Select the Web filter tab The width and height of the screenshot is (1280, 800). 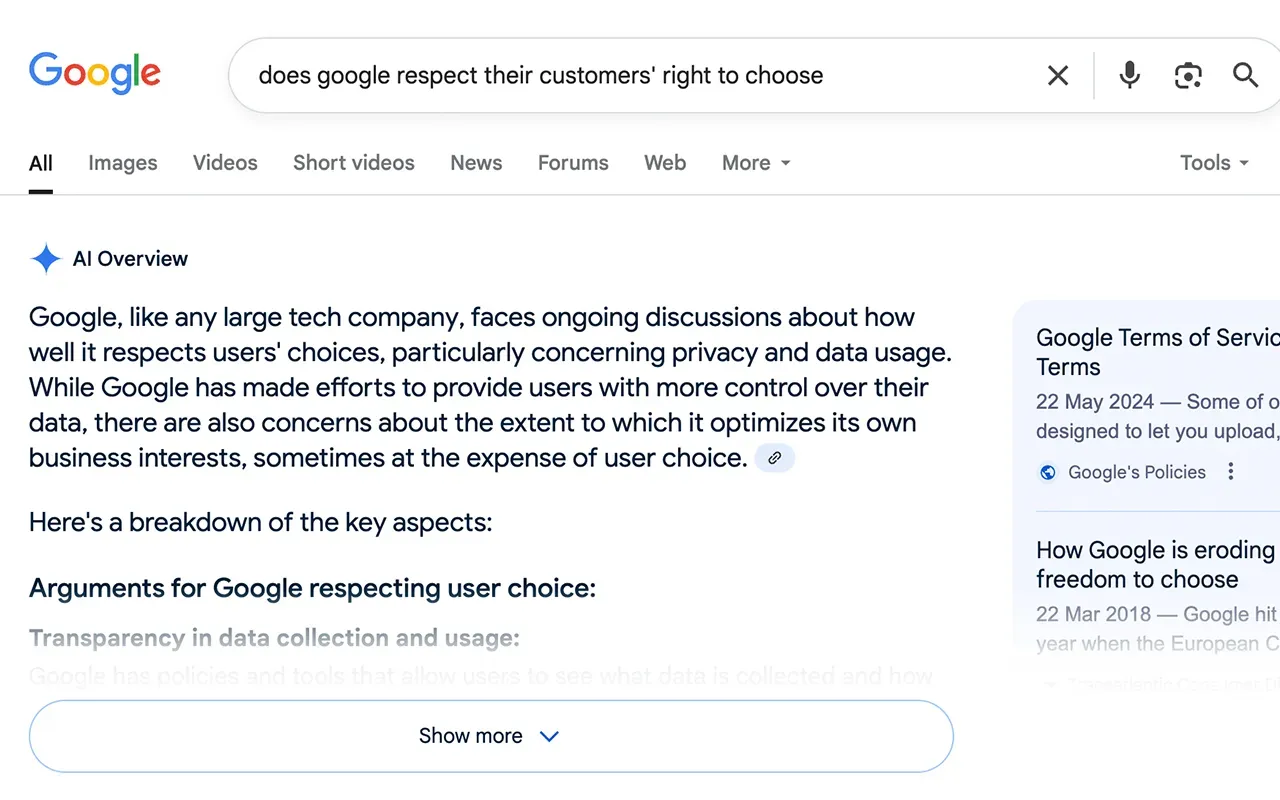point(664,163)
